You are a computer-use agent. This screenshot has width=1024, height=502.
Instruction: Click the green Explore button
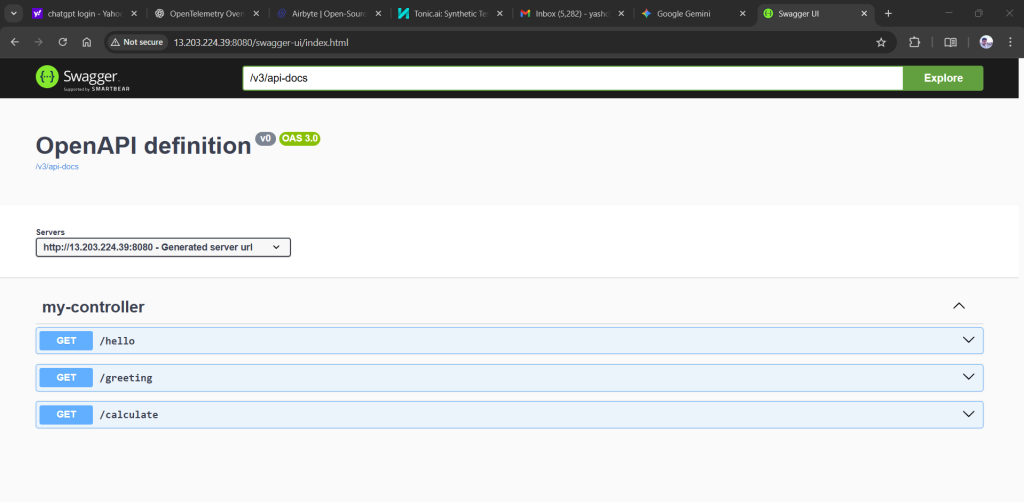point(943,78)
